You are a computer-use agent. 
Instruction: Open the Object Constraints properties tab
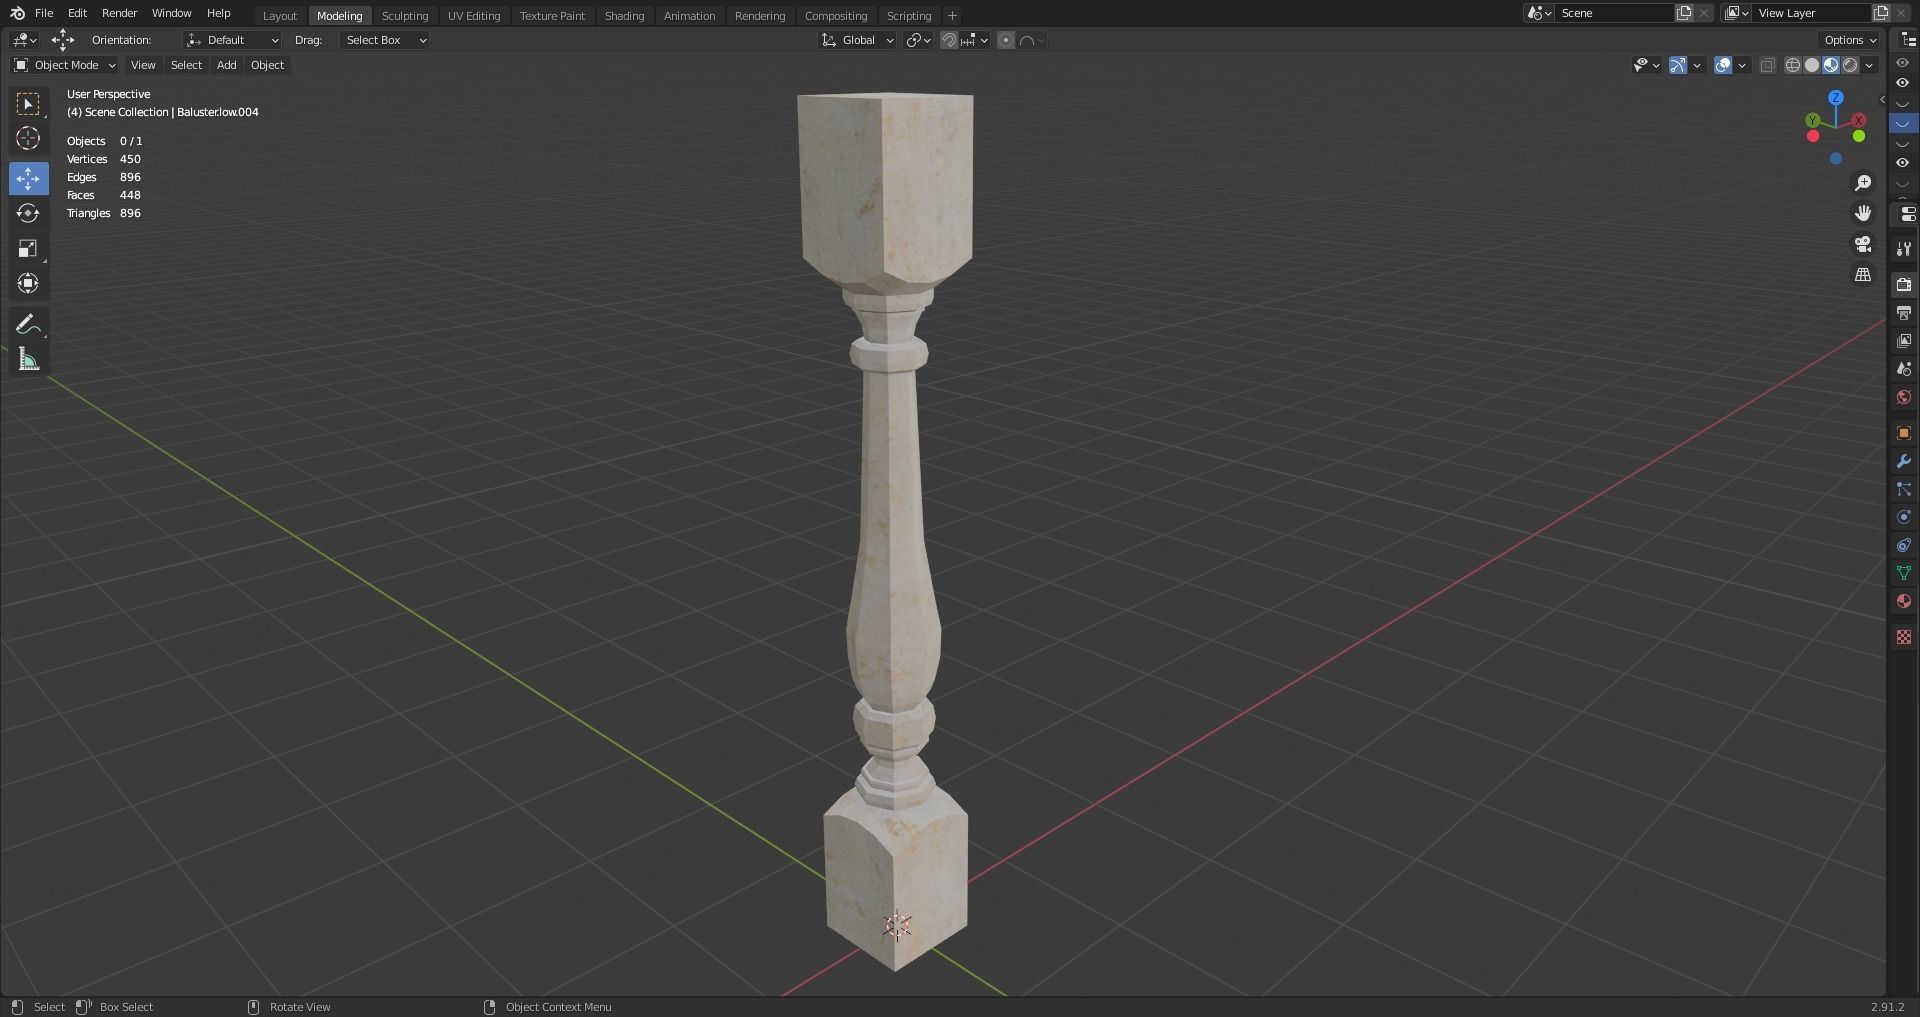coord(1904,545)
